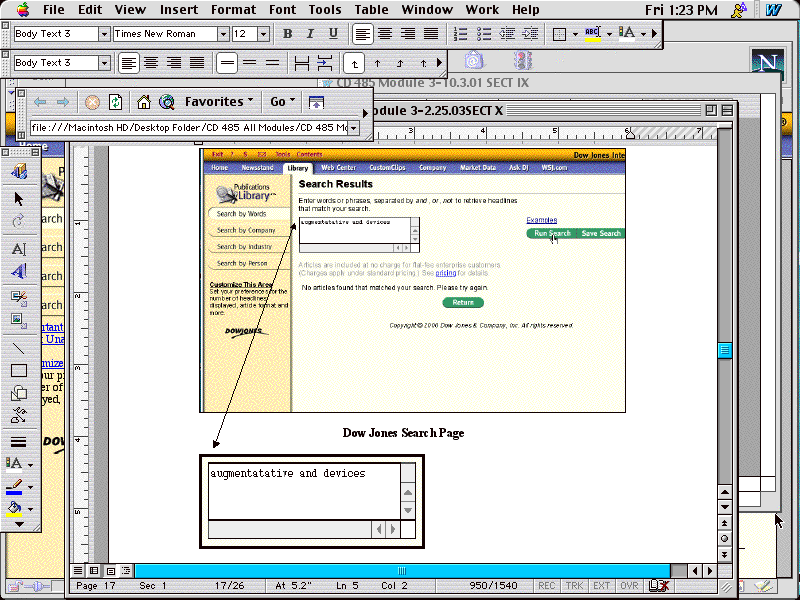The image size is (800, 600).
Task: Open the Table menu
Action: point(371,10)
